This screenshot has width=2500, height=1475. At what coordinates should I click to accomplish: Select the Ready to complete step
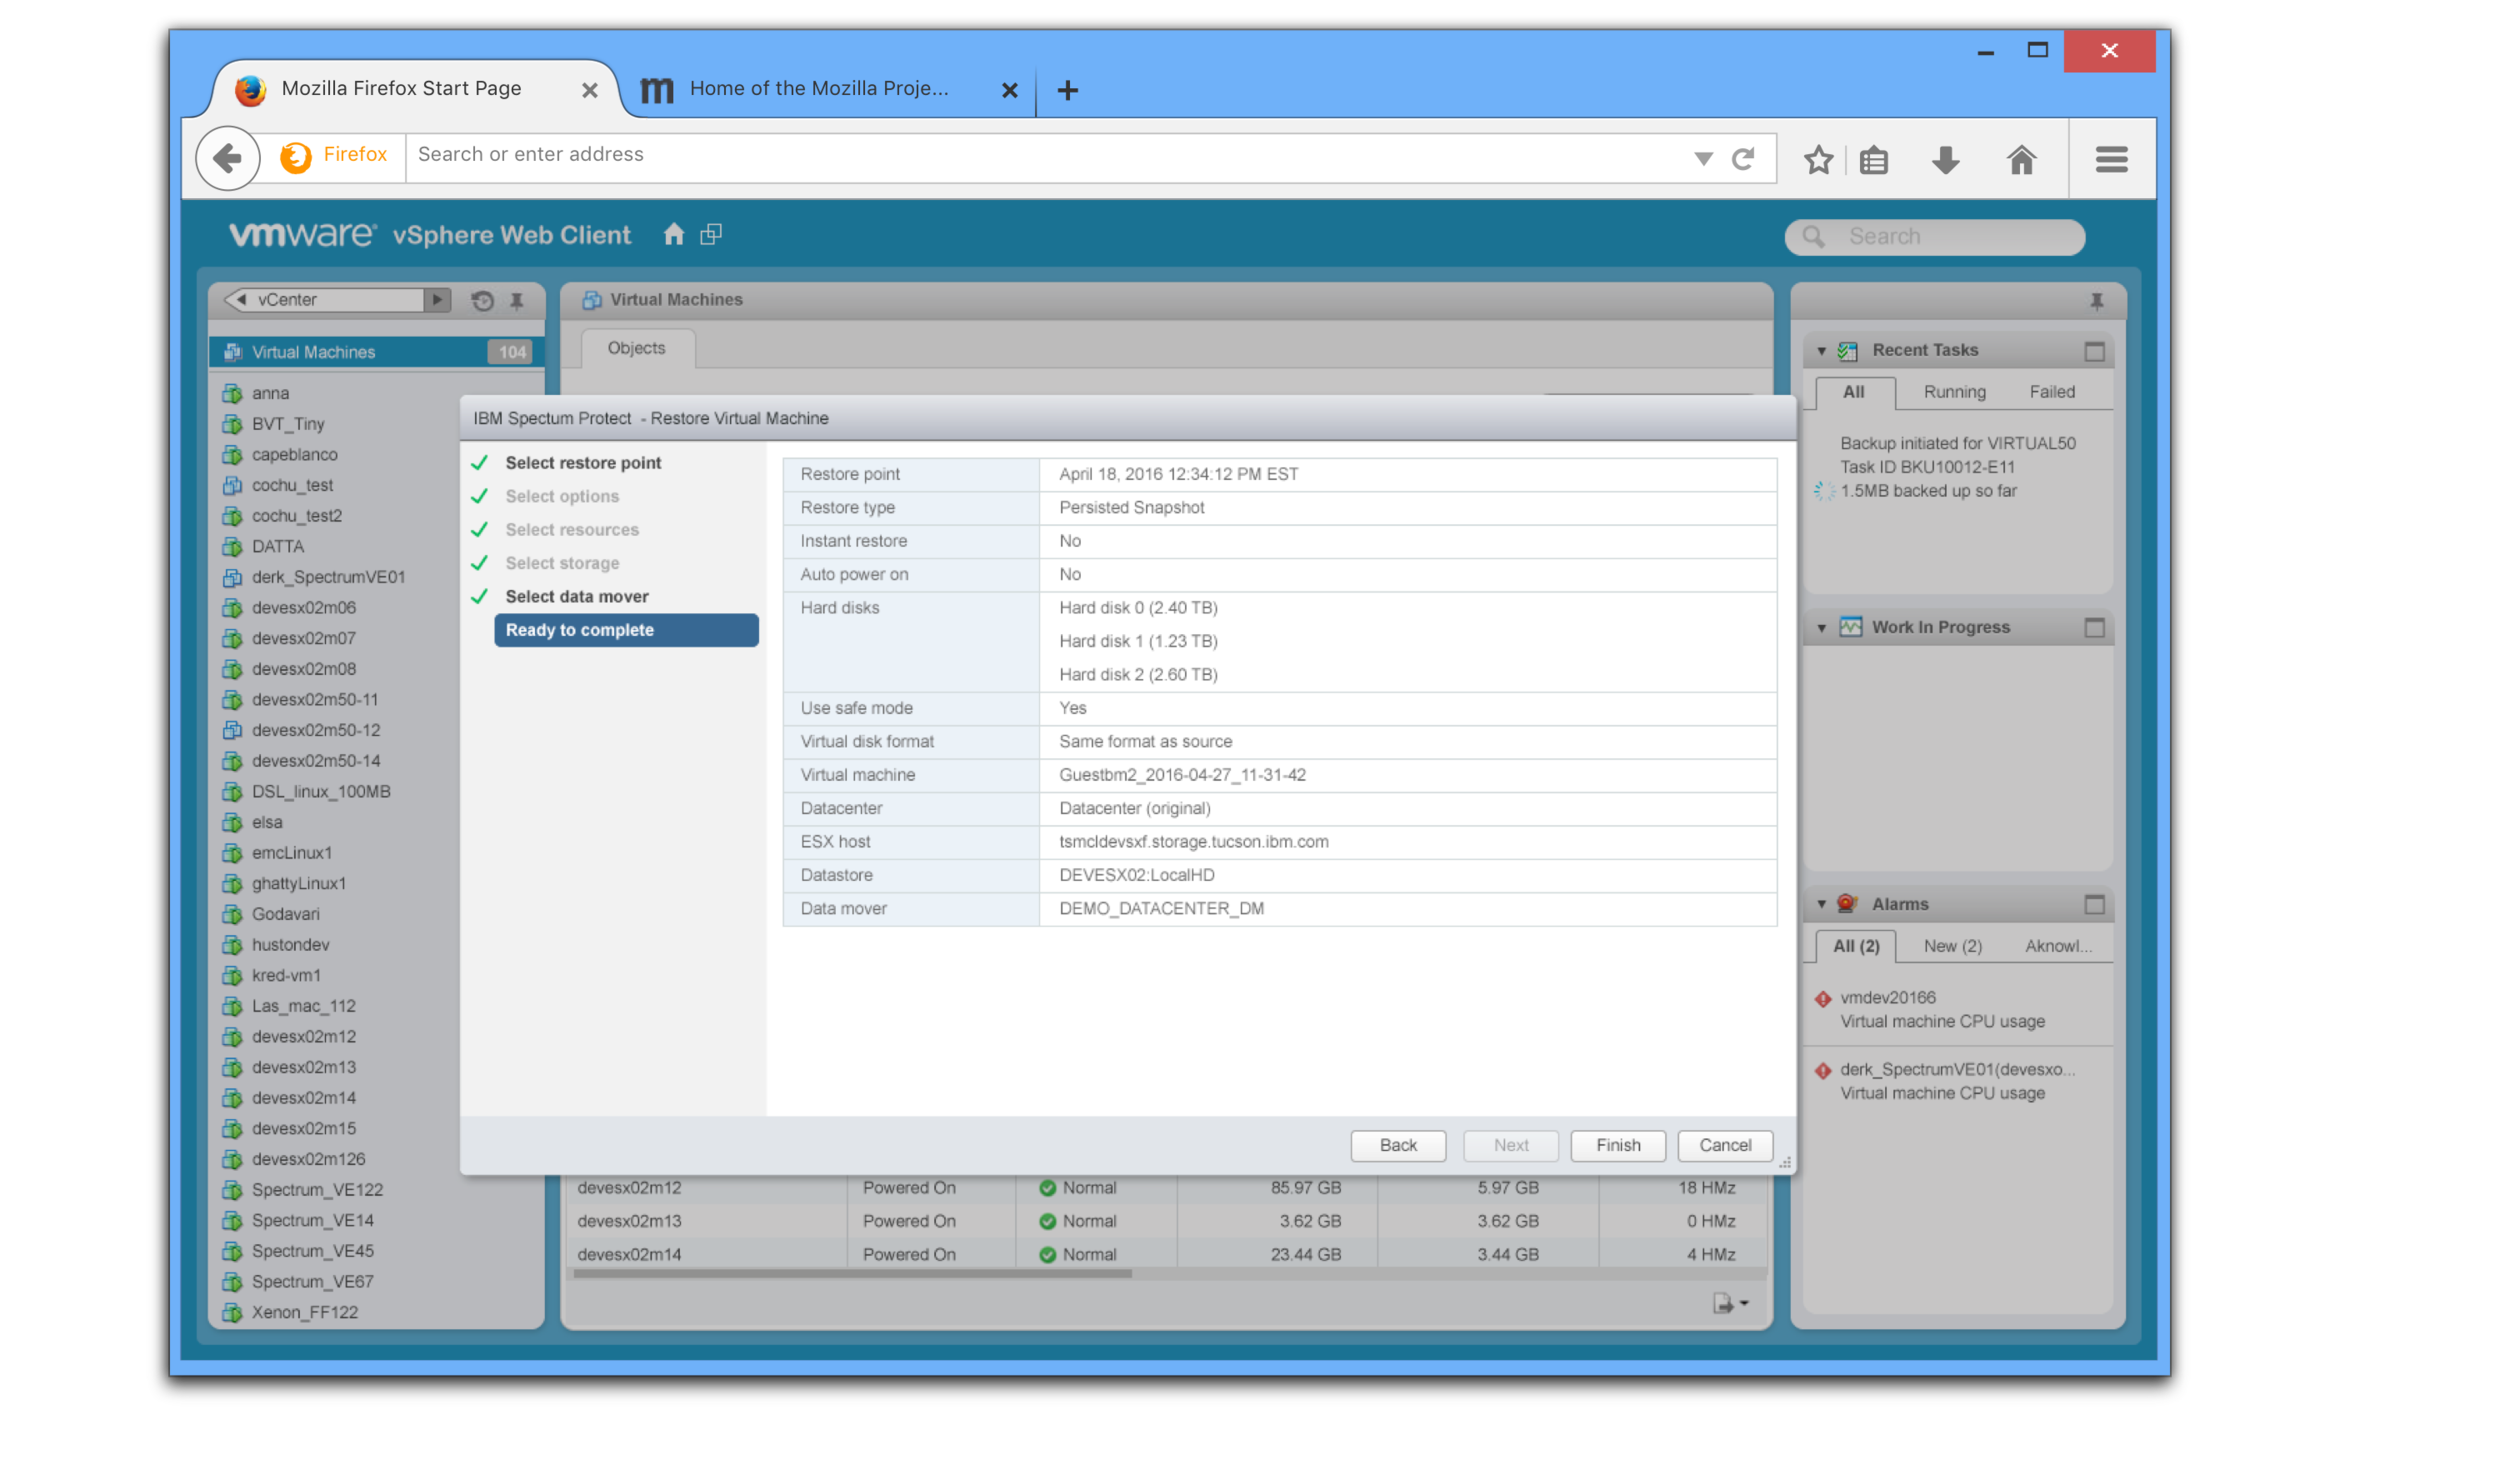coord(626,630)
